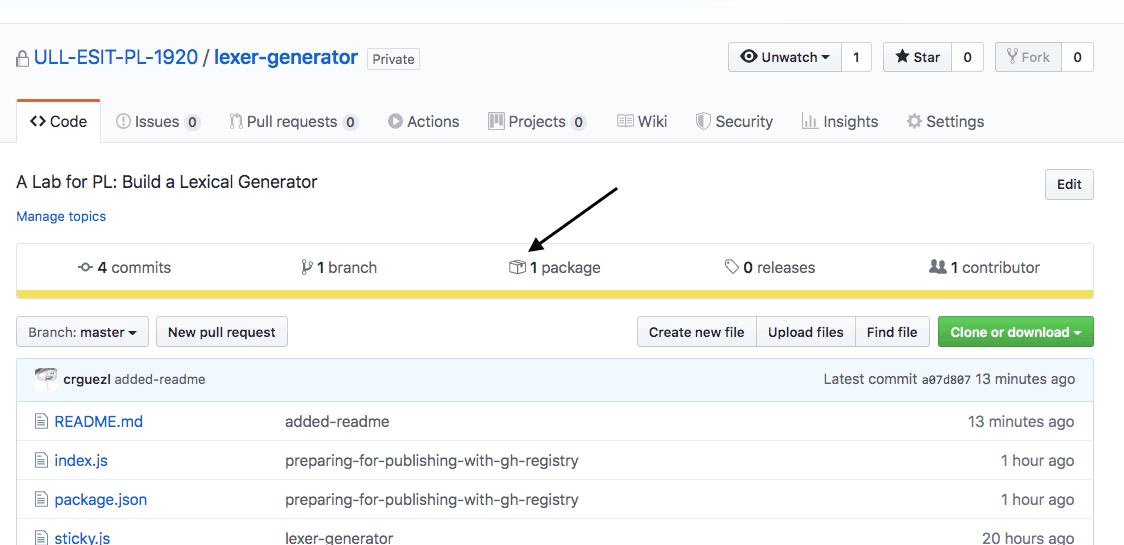The image size is (1124, 545).
Task: Click the contributors people icon
Action: pyautogui.click(x=938, y=267)
